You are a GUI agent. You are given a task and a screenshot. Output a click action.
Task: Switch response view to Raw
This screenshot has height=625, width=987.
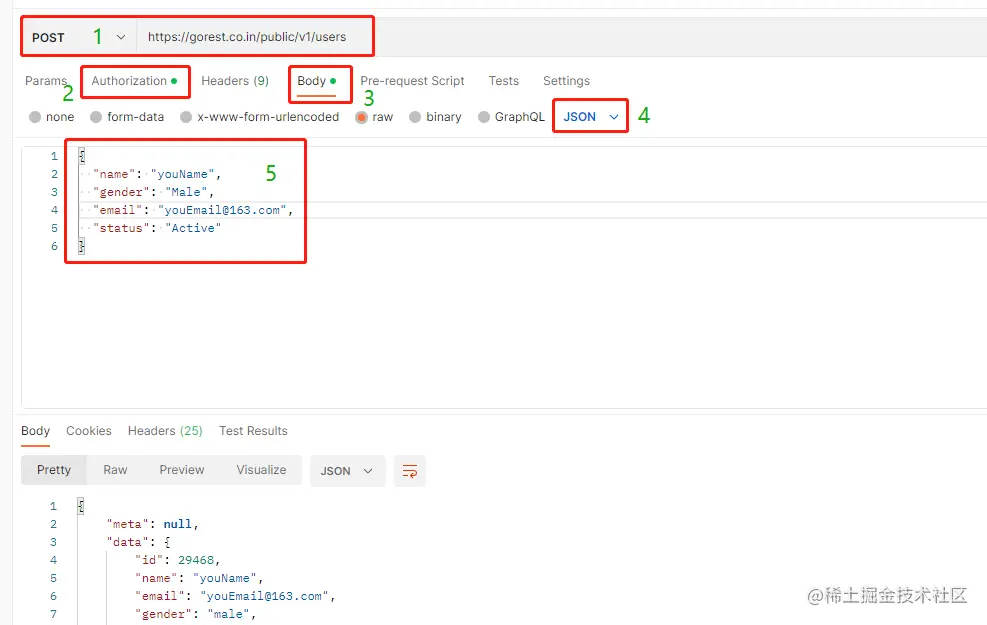(x=115, y=470)
